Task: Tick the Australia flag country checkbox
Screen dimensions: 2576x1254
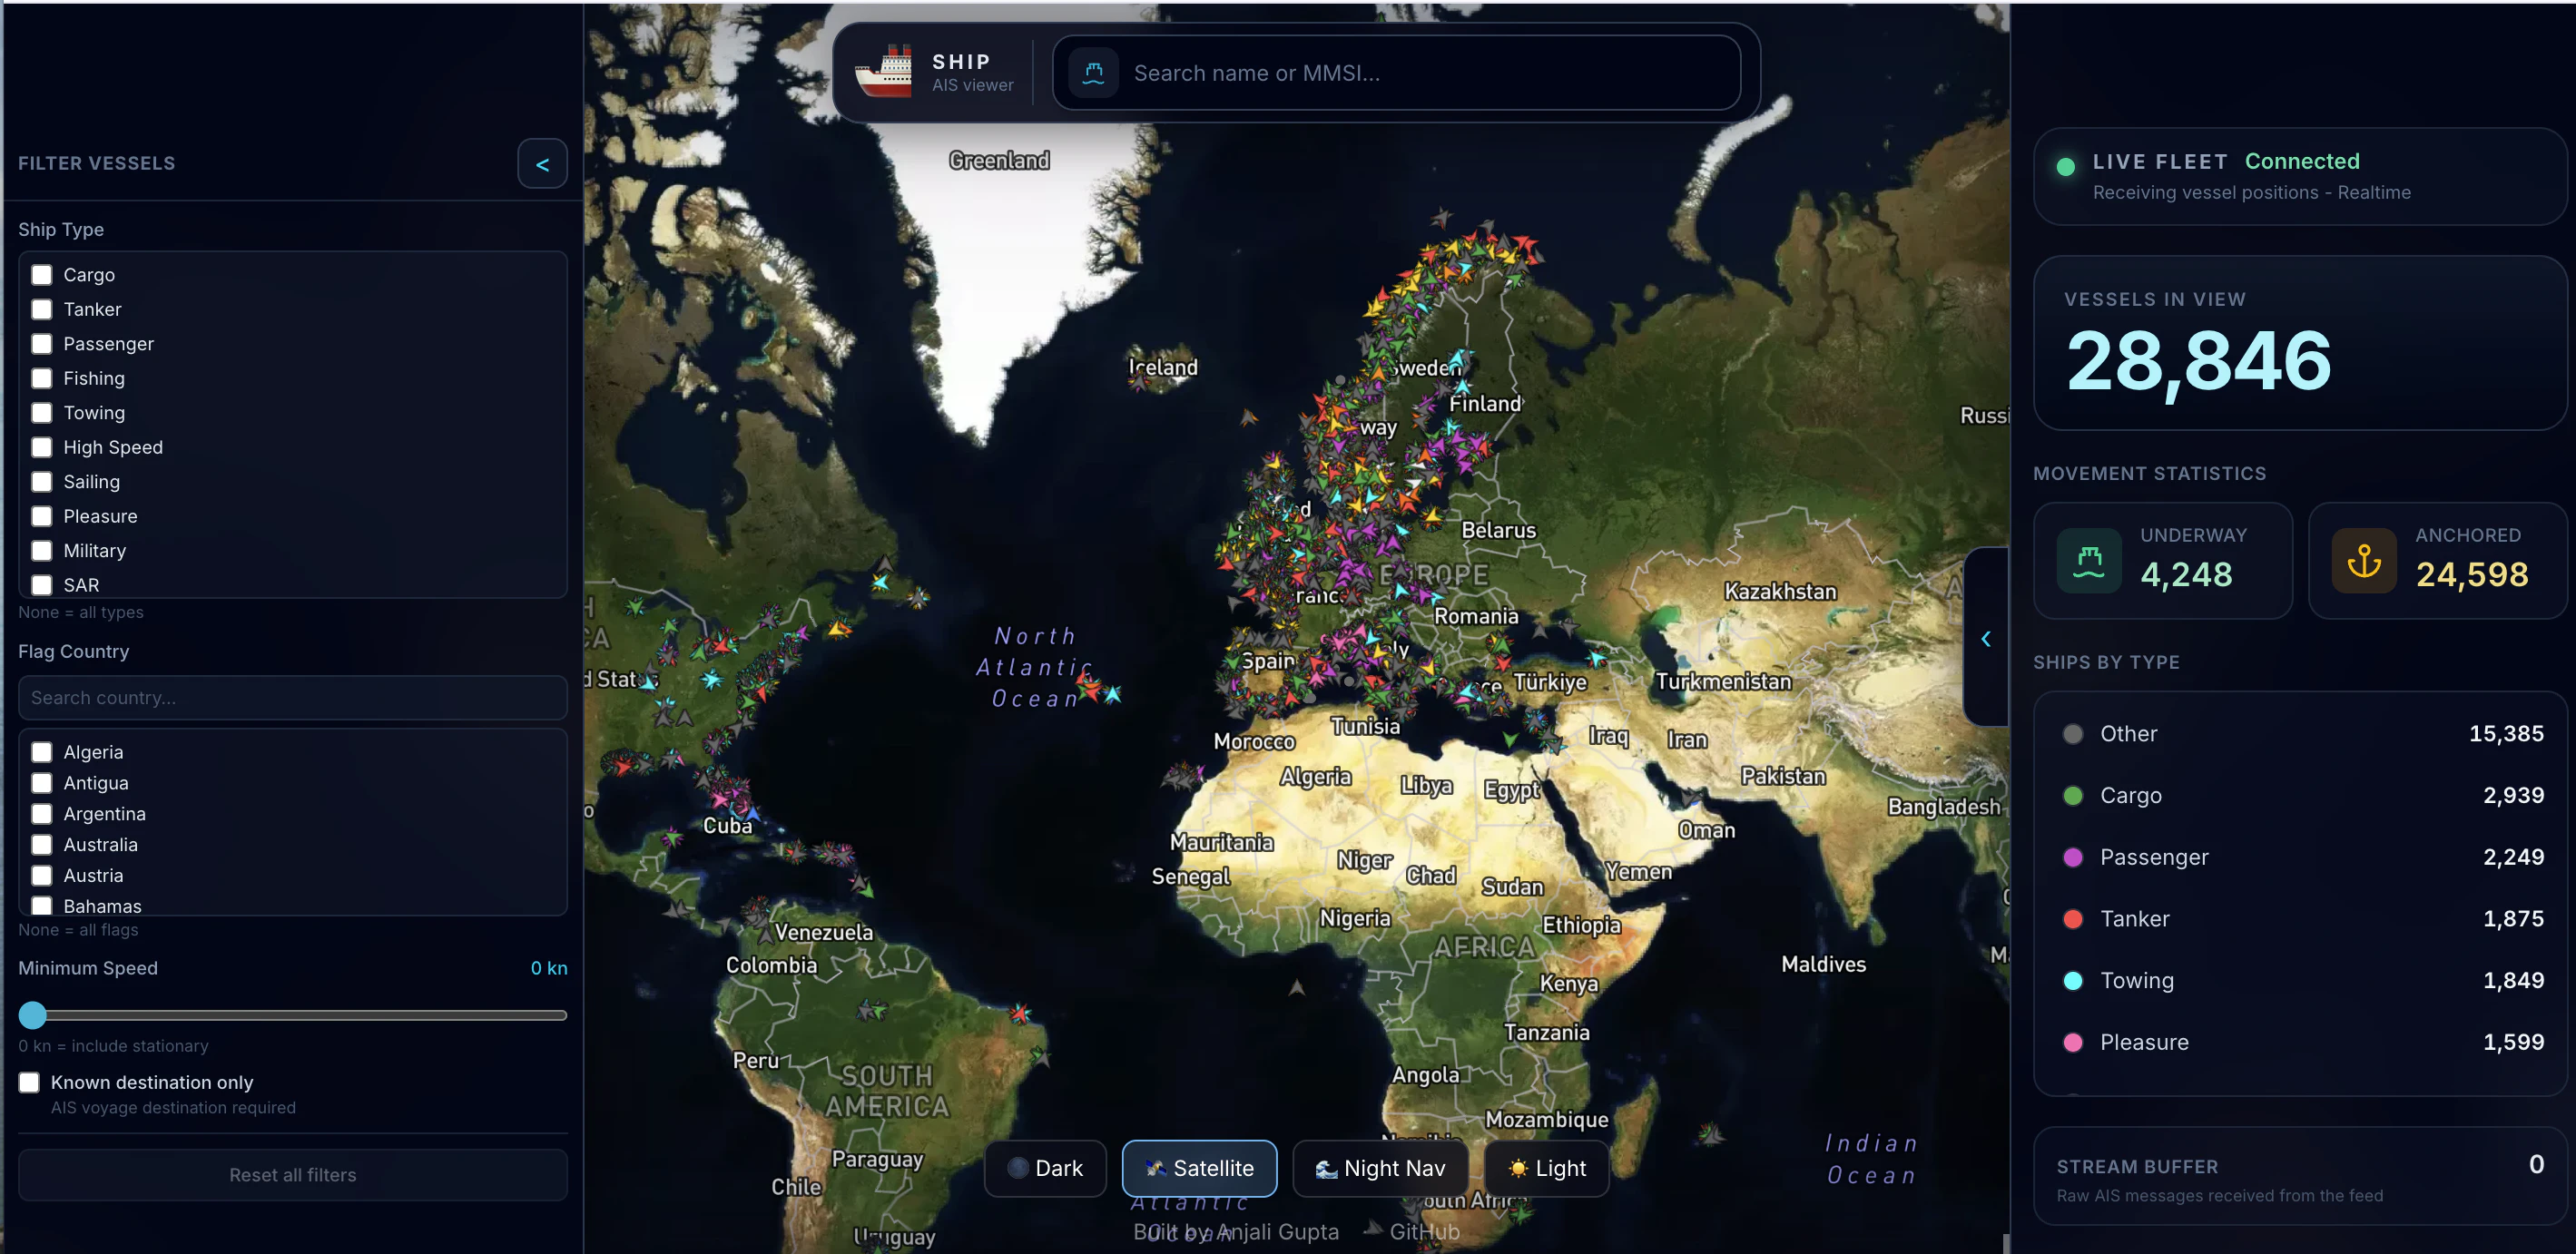Action: coord(42,845)
